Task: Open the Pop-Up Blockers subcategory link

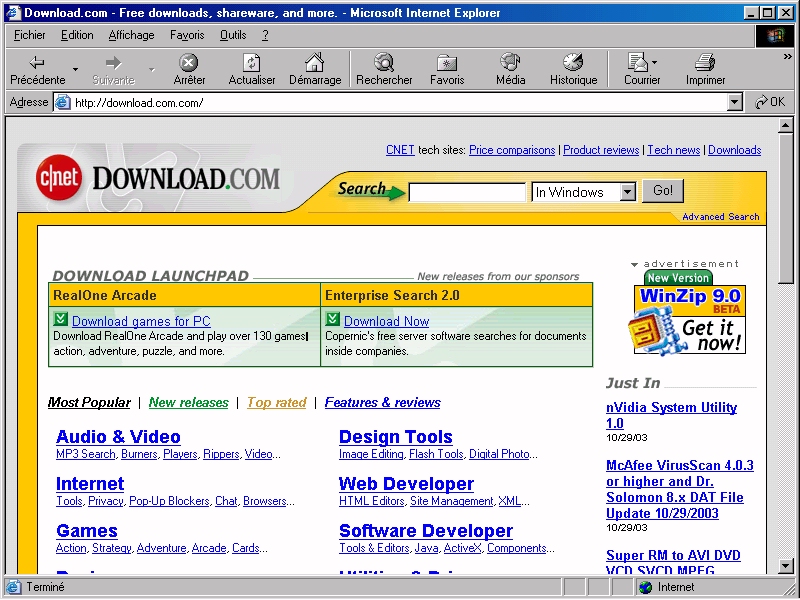Action: 169,501
